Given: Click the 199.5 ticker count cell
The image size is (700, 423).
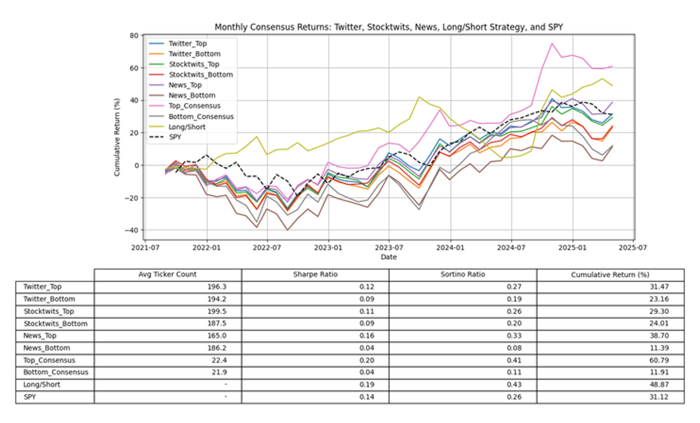Looking at the screenshot, I should coord(167,311).
